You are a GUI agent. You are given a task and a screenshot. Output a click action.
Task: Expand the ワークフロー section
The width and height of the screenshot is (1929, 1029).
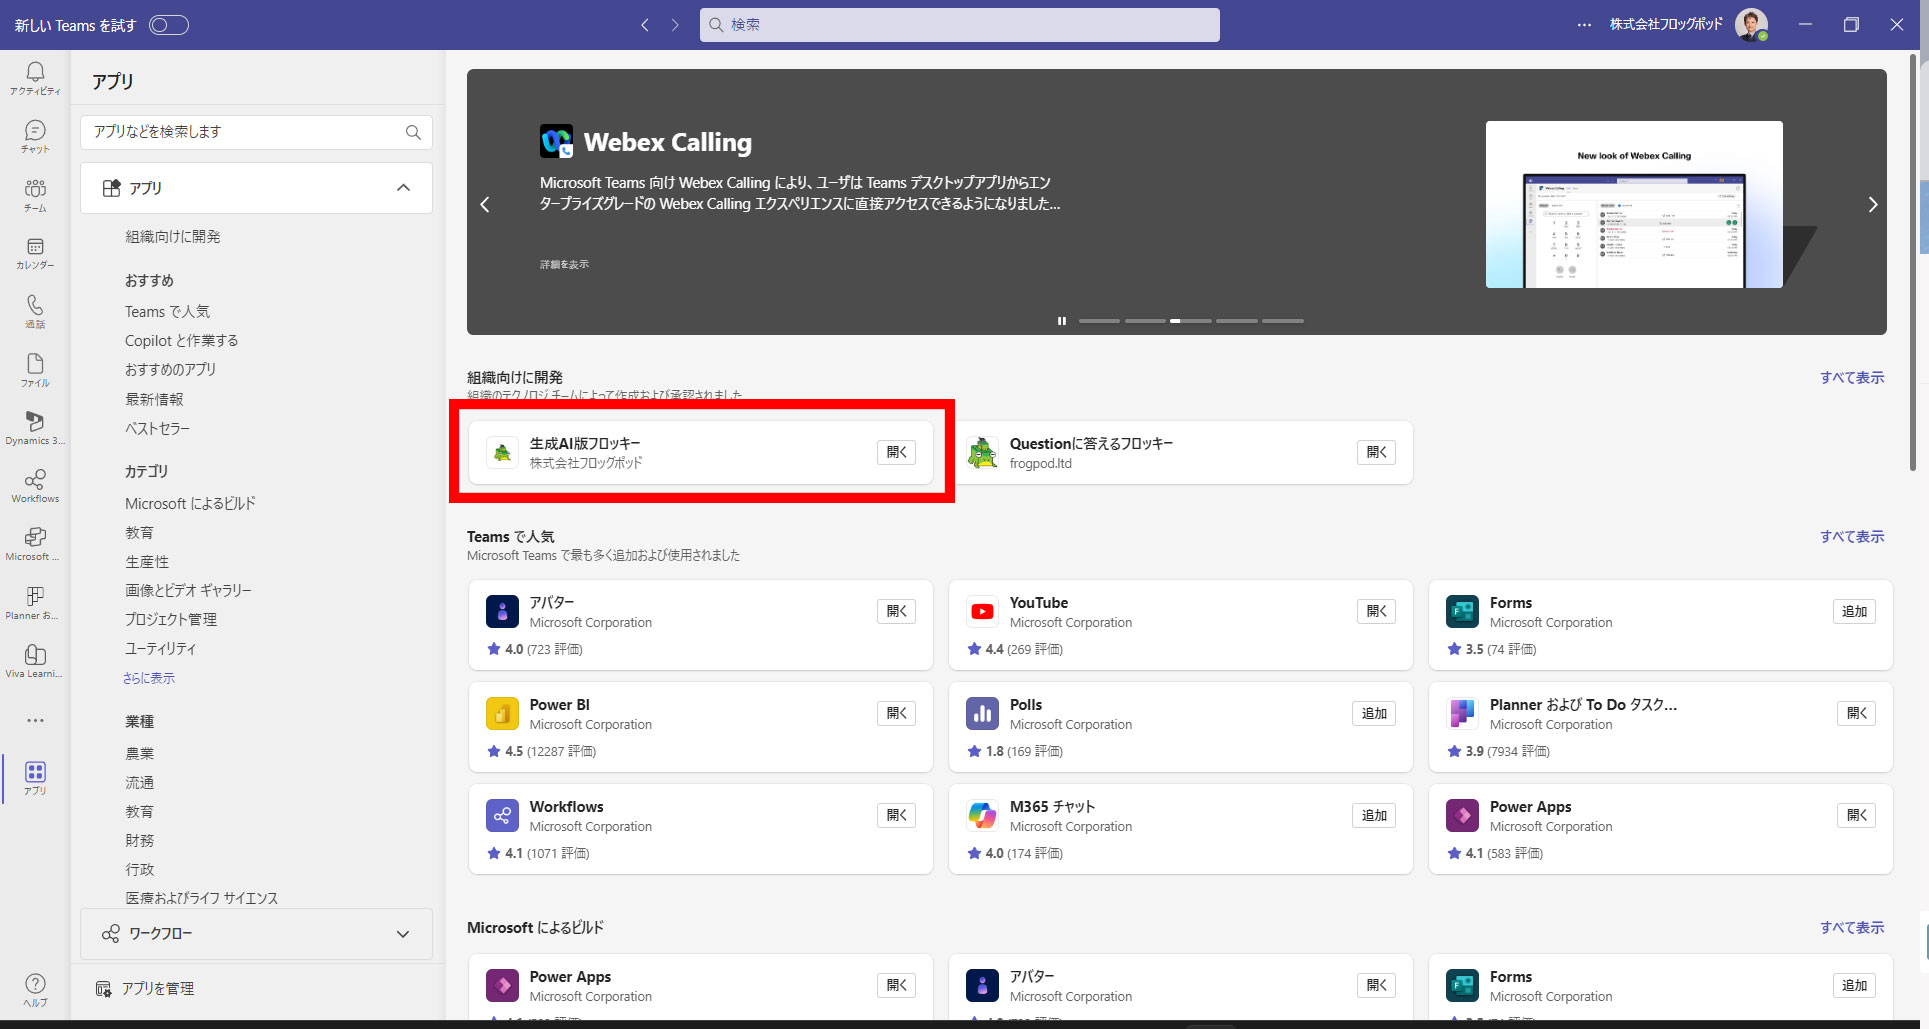point(403,934)
